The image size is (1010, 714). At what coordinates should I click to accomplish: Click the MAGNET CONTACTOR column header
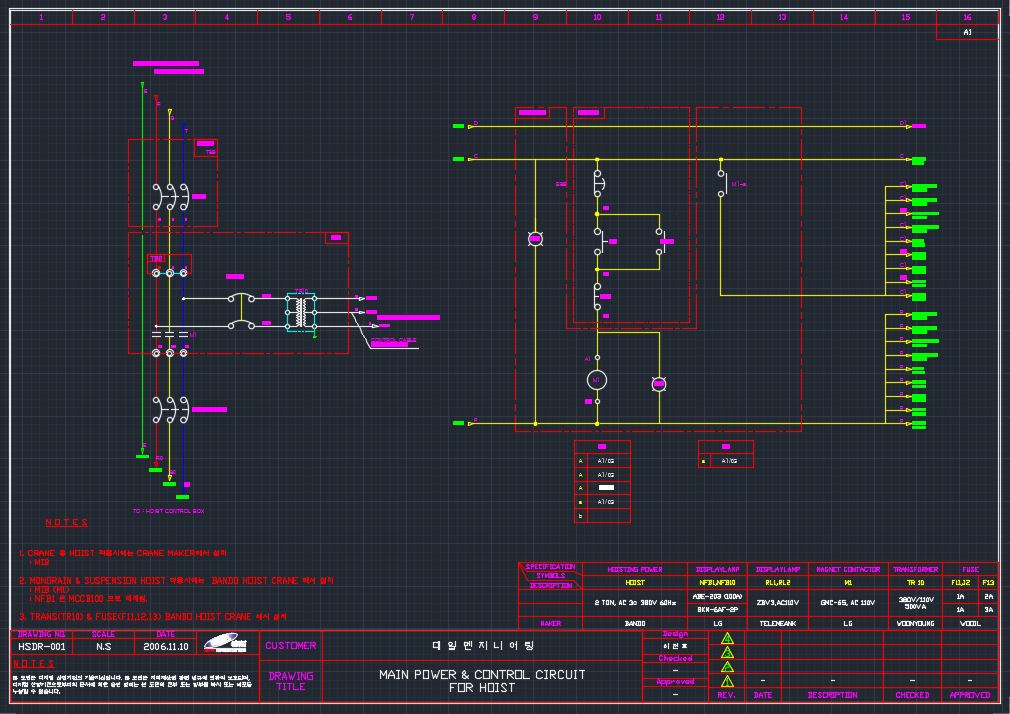848,569
